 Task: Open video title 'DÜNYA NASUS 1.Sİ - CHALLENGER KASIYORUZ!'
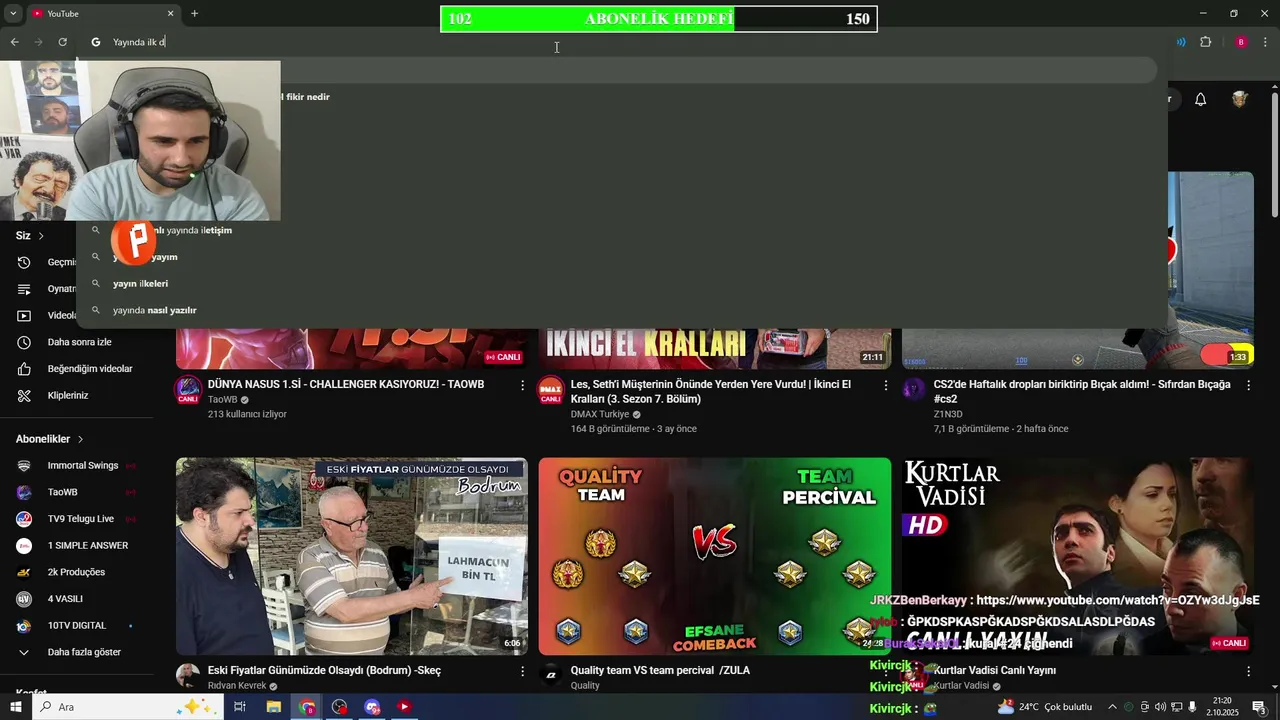pos(346,385)
